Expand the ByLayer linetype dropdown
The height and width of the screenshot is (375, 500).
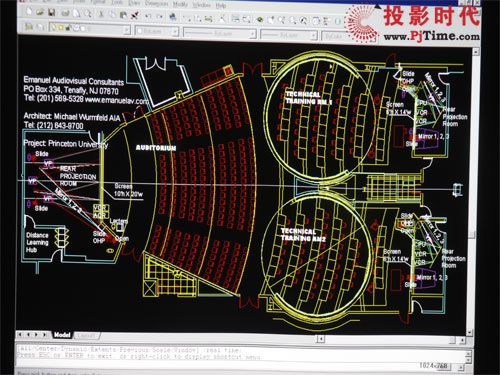coord(253,34)
